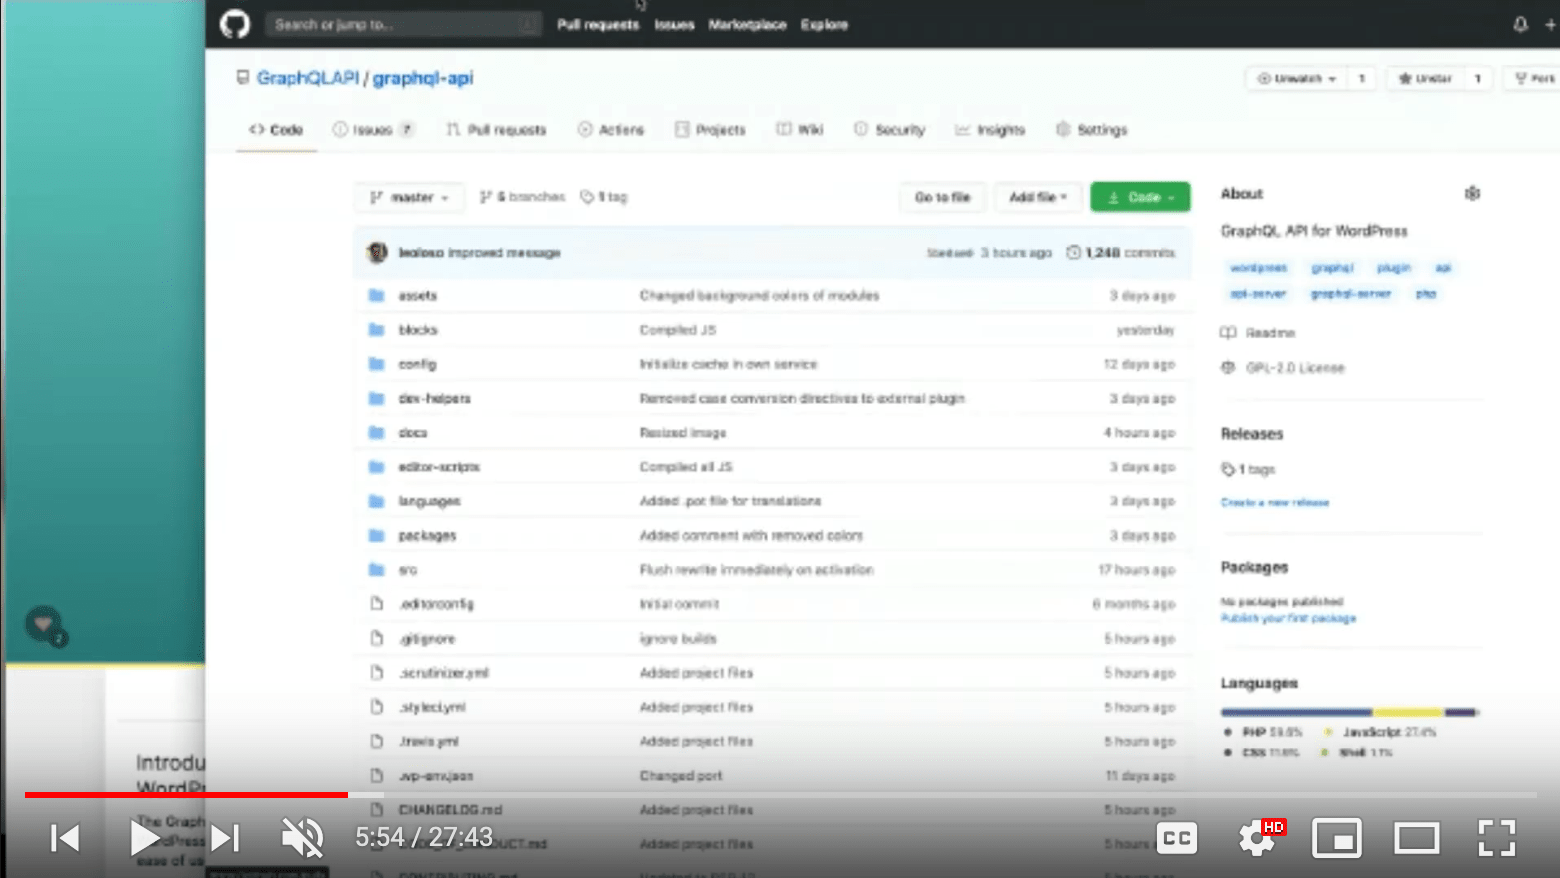This screenshot has height=878, width=1560.
Task: Open the .scrutinizer.yml file
Action: (444, 673)
